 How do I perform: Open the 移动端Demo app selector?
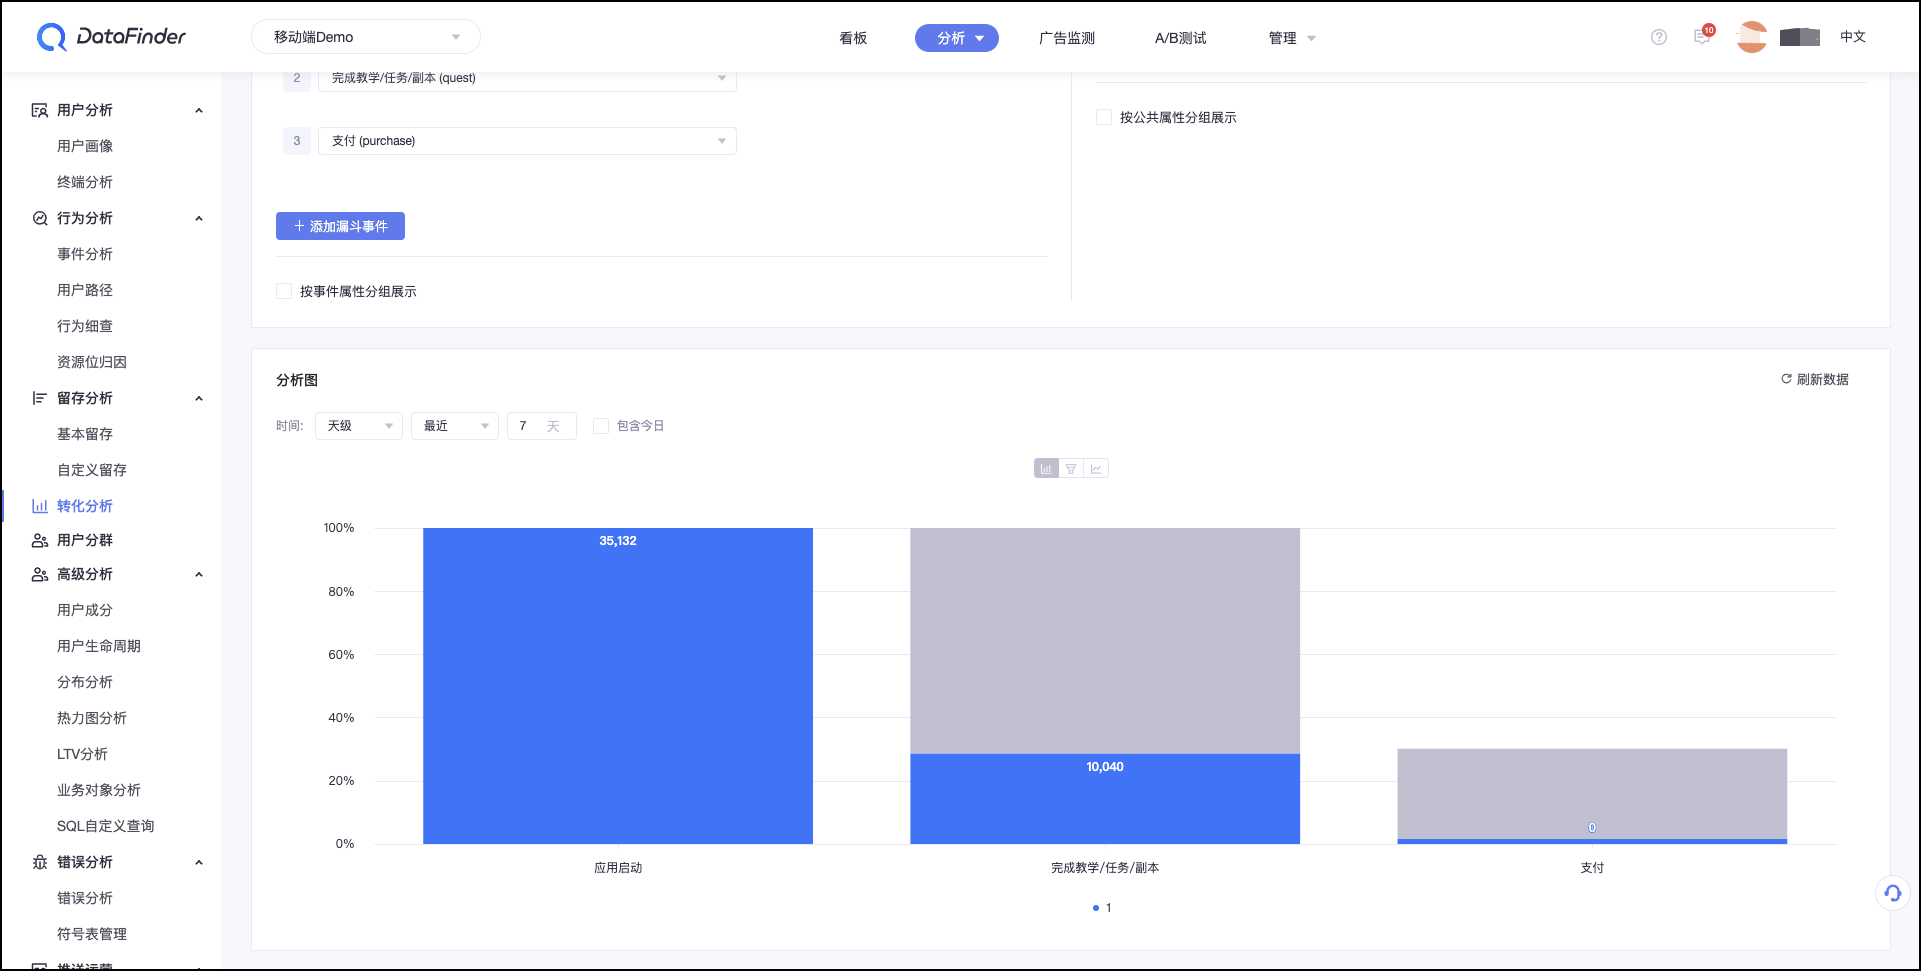366,37
